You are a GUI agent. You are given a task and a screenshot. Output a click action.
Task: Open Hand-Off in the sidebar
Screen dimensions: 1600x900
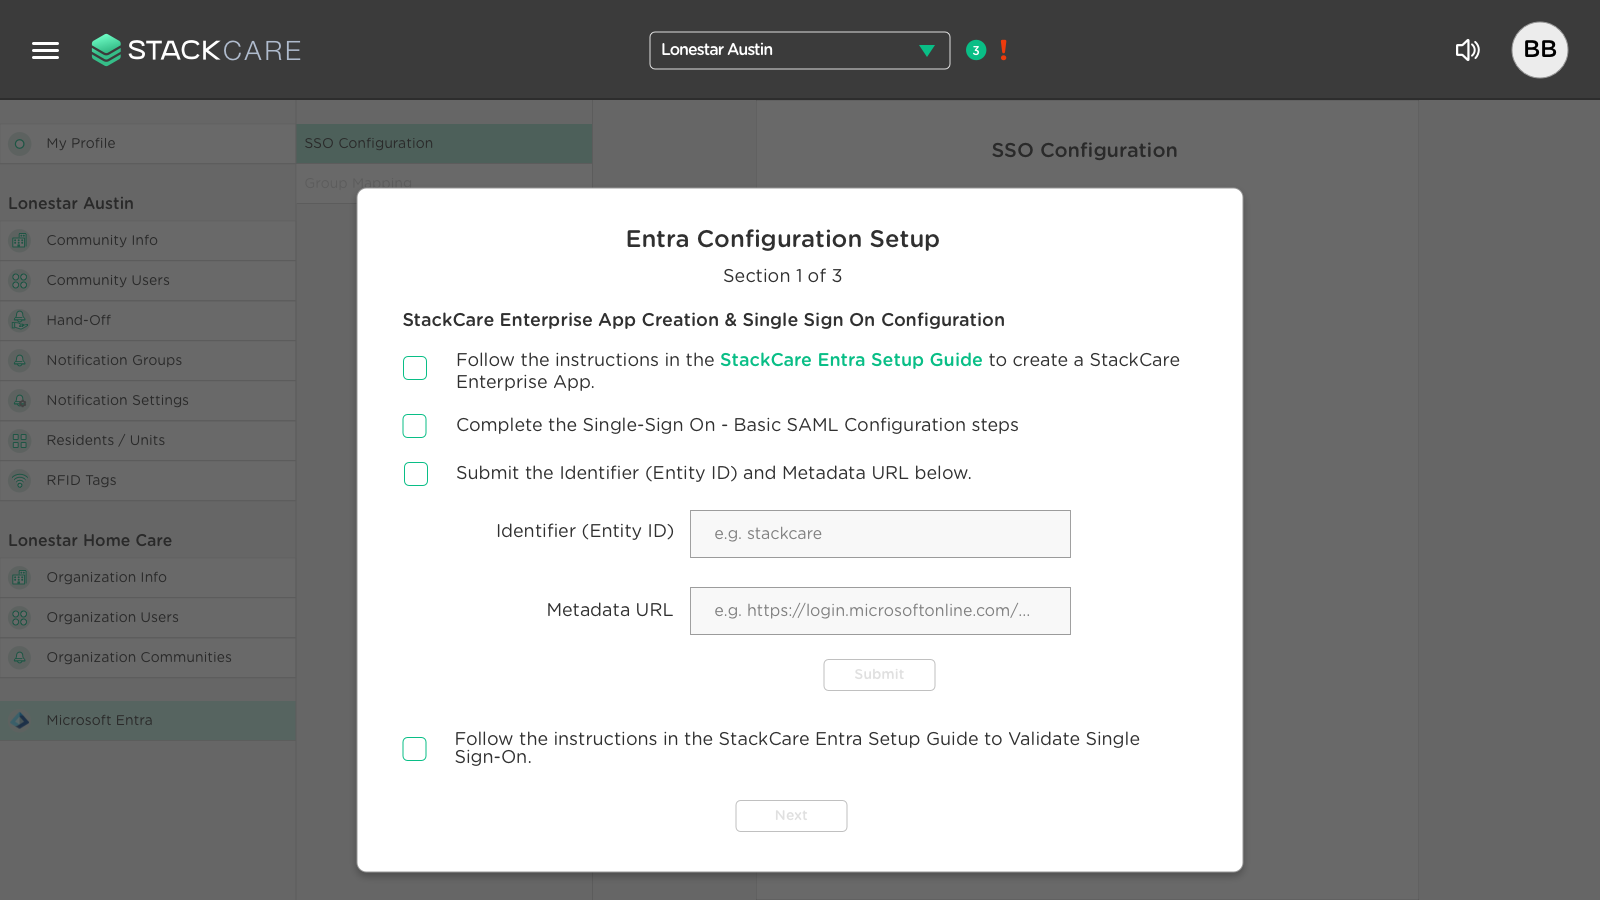click(148, 321)
